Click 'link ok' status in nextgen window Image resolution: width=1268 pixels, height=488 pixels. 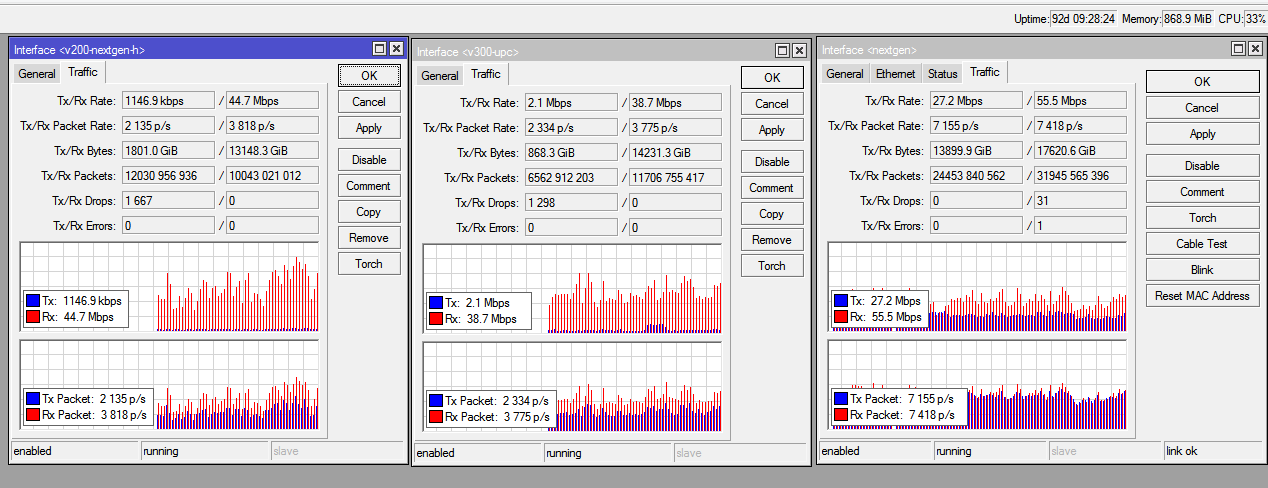pyautogui.click(x=1213, y=451)
